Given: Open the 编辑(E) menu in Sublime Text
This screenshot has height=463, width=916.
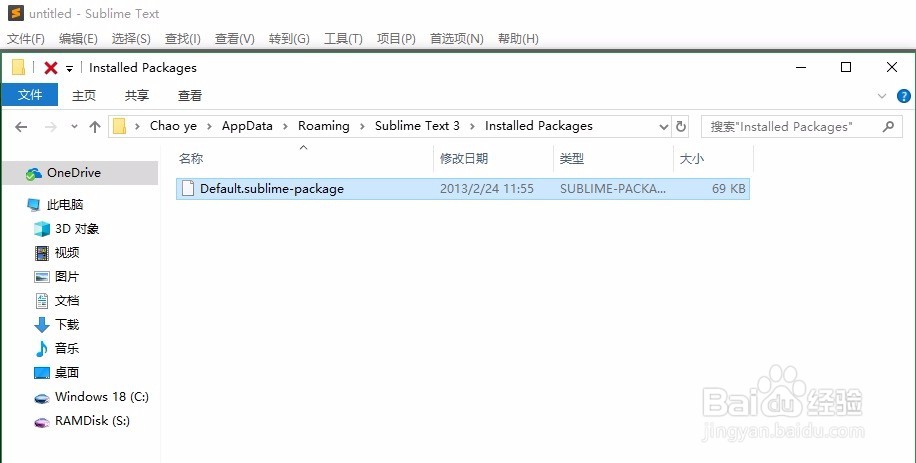Looking at the screenshot, I should pos(78,39).
